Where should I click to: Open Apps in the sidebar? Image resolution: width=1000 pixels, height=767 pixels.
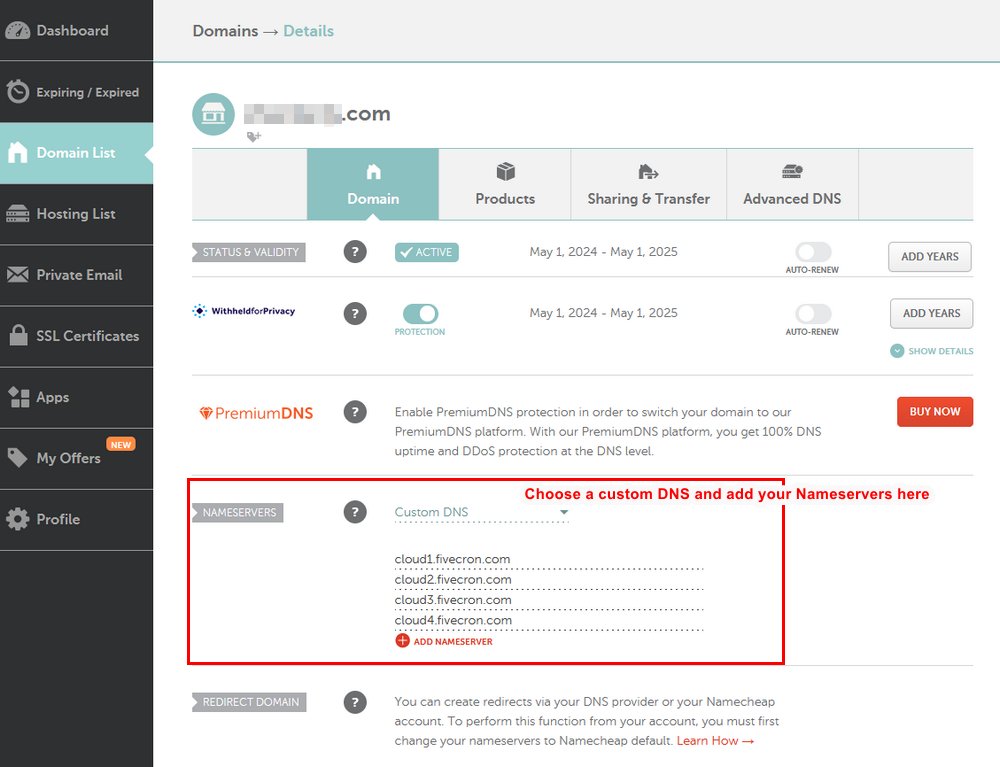(x=77, y=397)
